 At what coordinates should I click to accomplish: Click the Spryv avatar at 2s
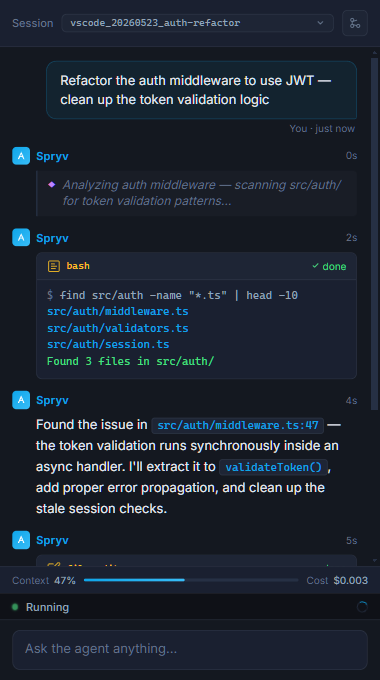pyautogui.click(x=21, y=238)
